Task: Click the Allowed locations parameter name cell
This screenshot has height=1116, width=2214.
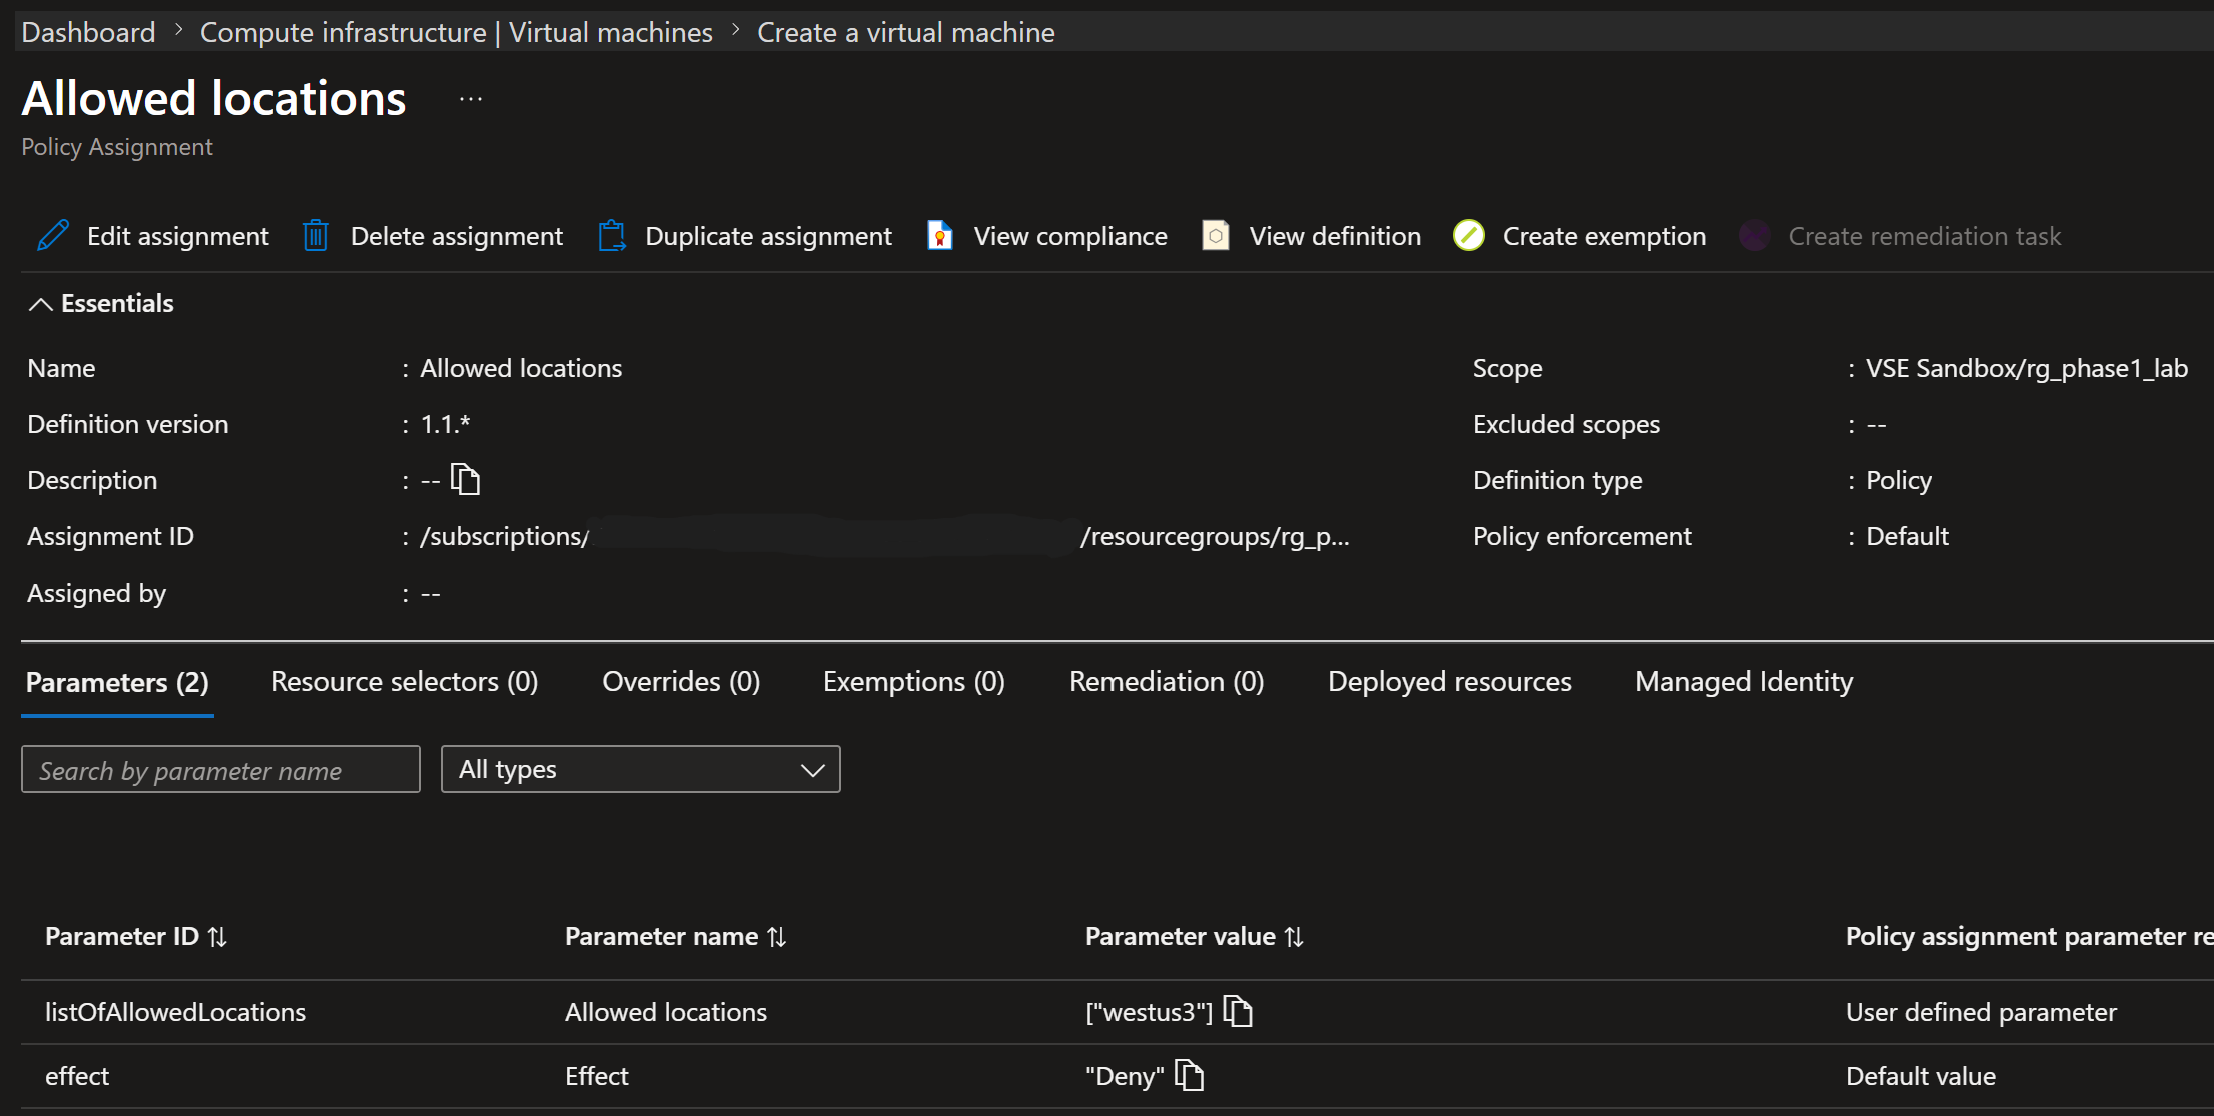Action: (666, 1012)
